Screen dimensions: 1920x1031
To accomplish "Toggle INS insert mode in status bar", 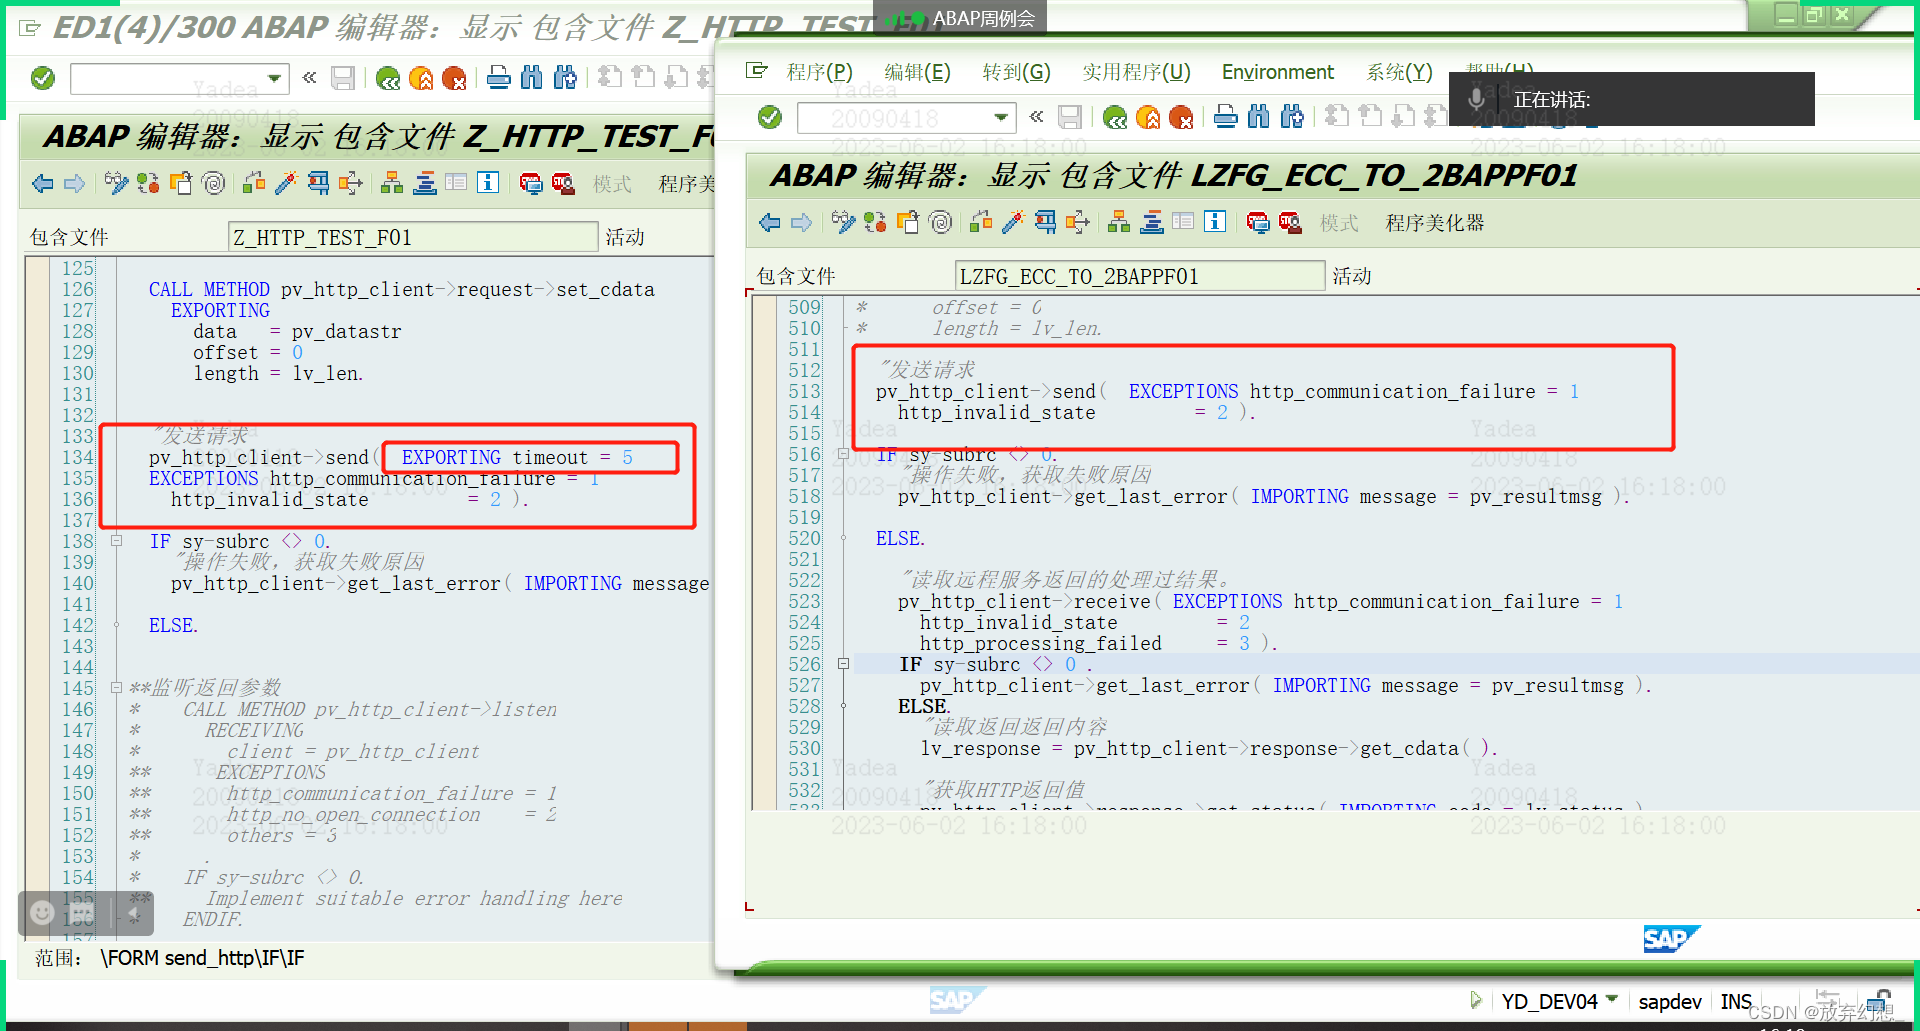I will click(x=1736, y=1002).
